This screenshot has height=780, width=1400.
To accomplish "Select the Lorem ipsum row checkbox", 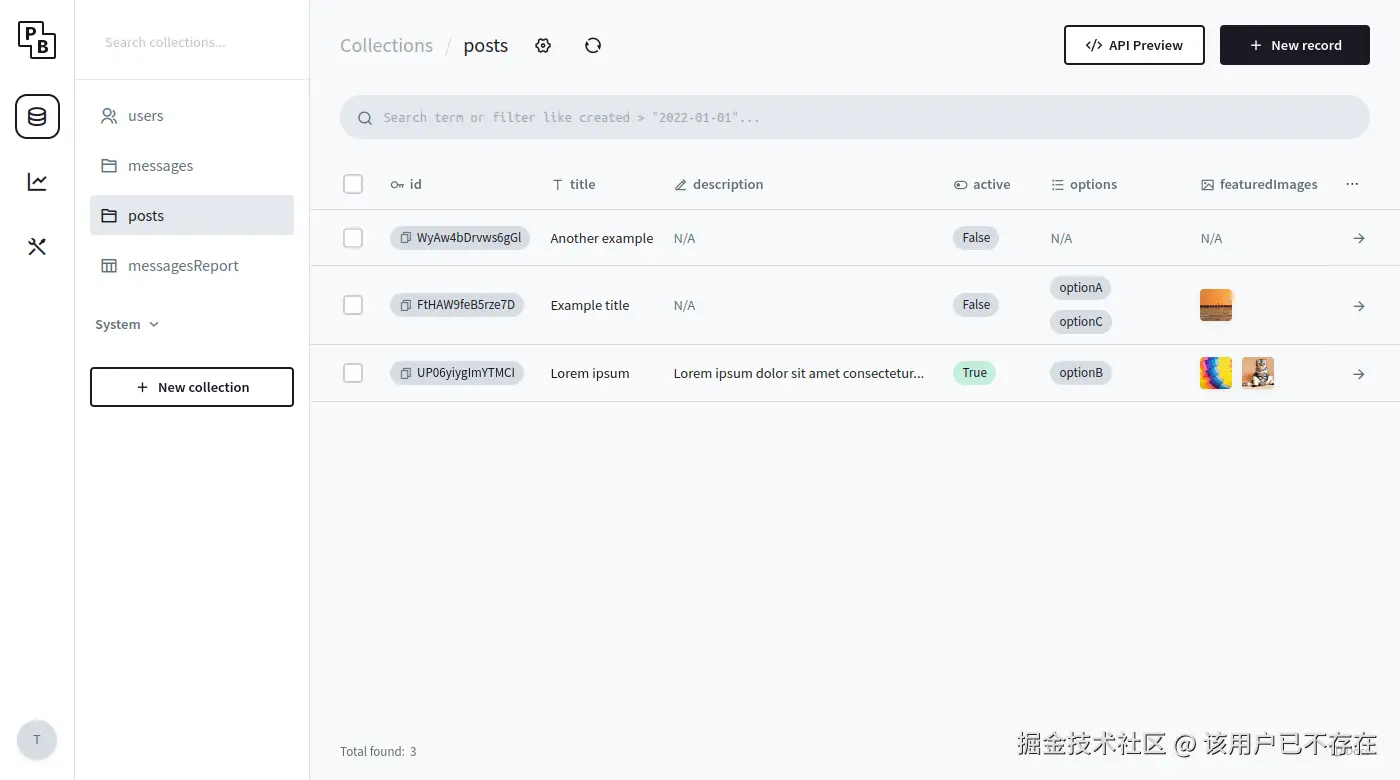I will pyautogui.click(x=353, y=373).
